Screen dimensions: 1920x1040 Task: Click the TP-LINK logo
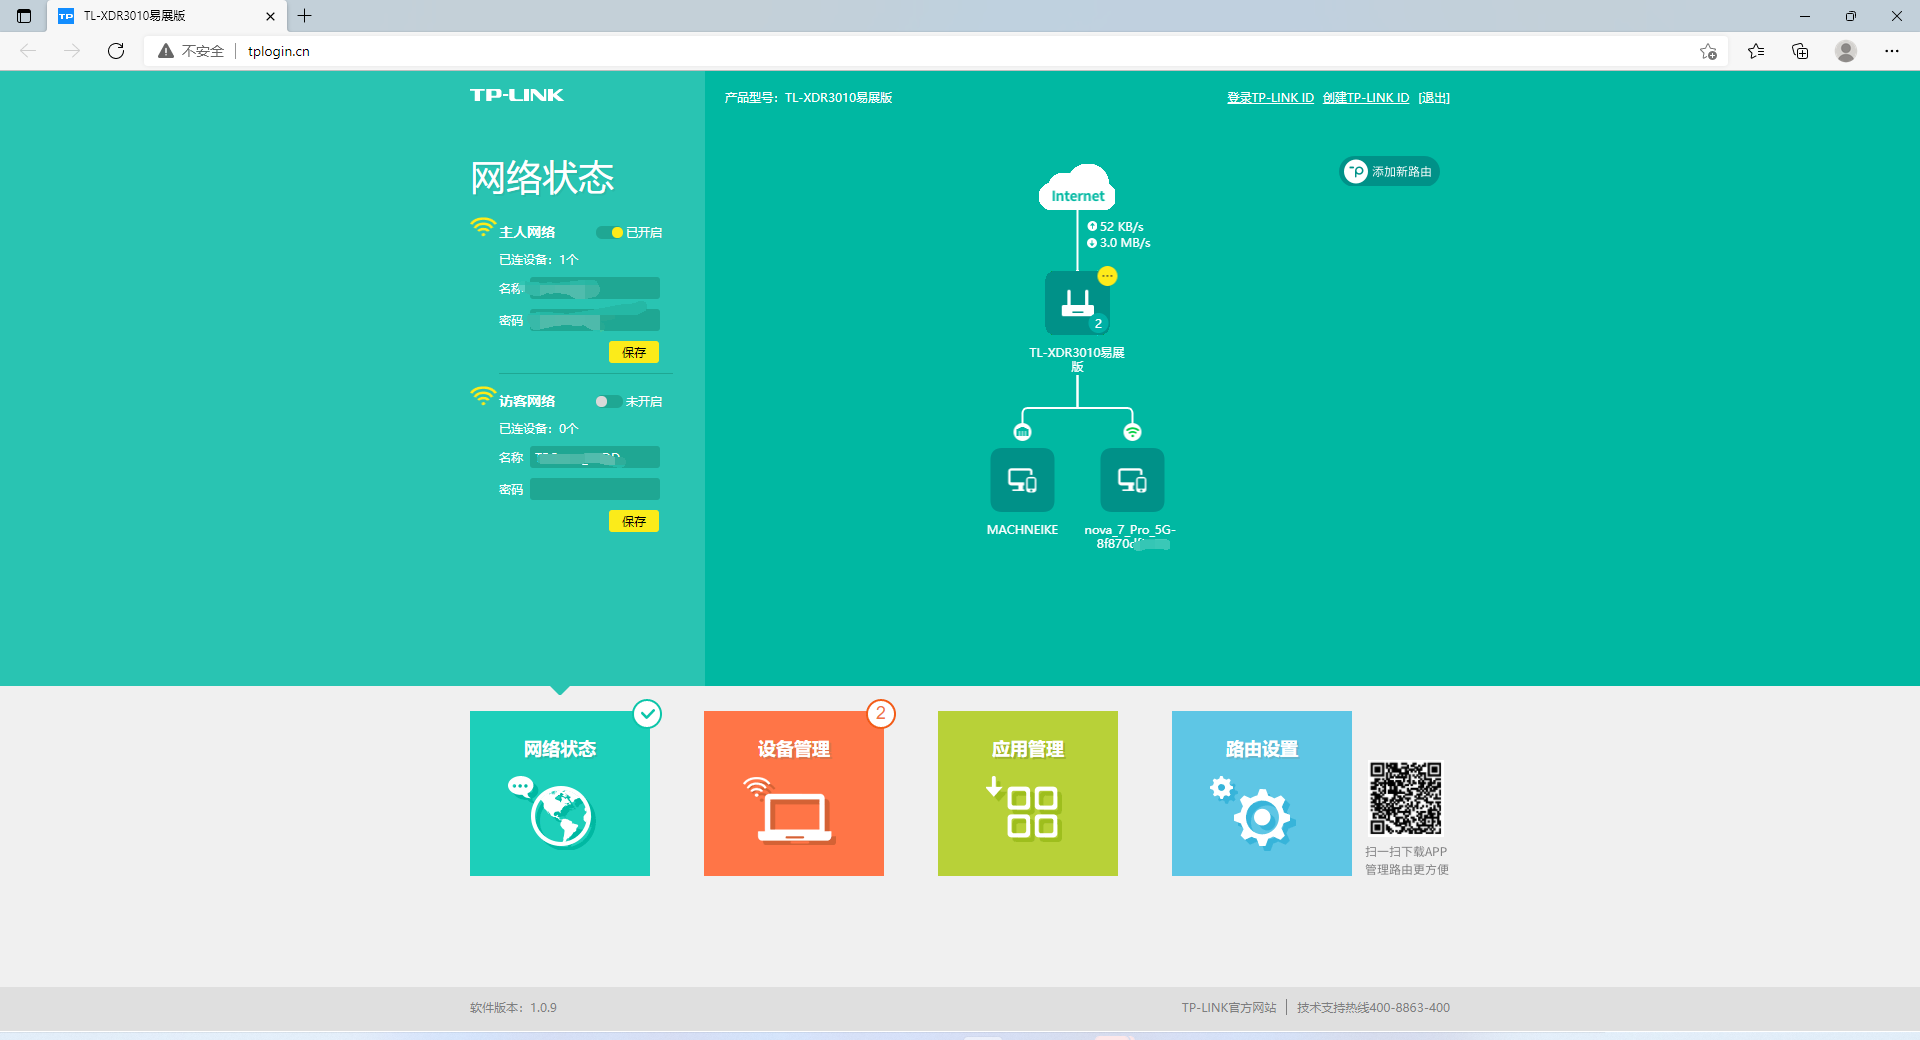point(517,95)
